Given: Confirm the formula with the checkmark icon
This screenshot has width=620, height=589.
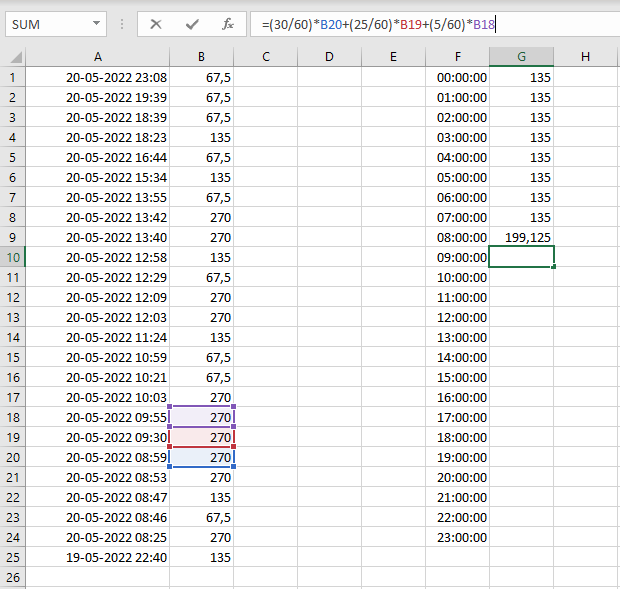Looking at the screenshot, I should click(192, 25).
